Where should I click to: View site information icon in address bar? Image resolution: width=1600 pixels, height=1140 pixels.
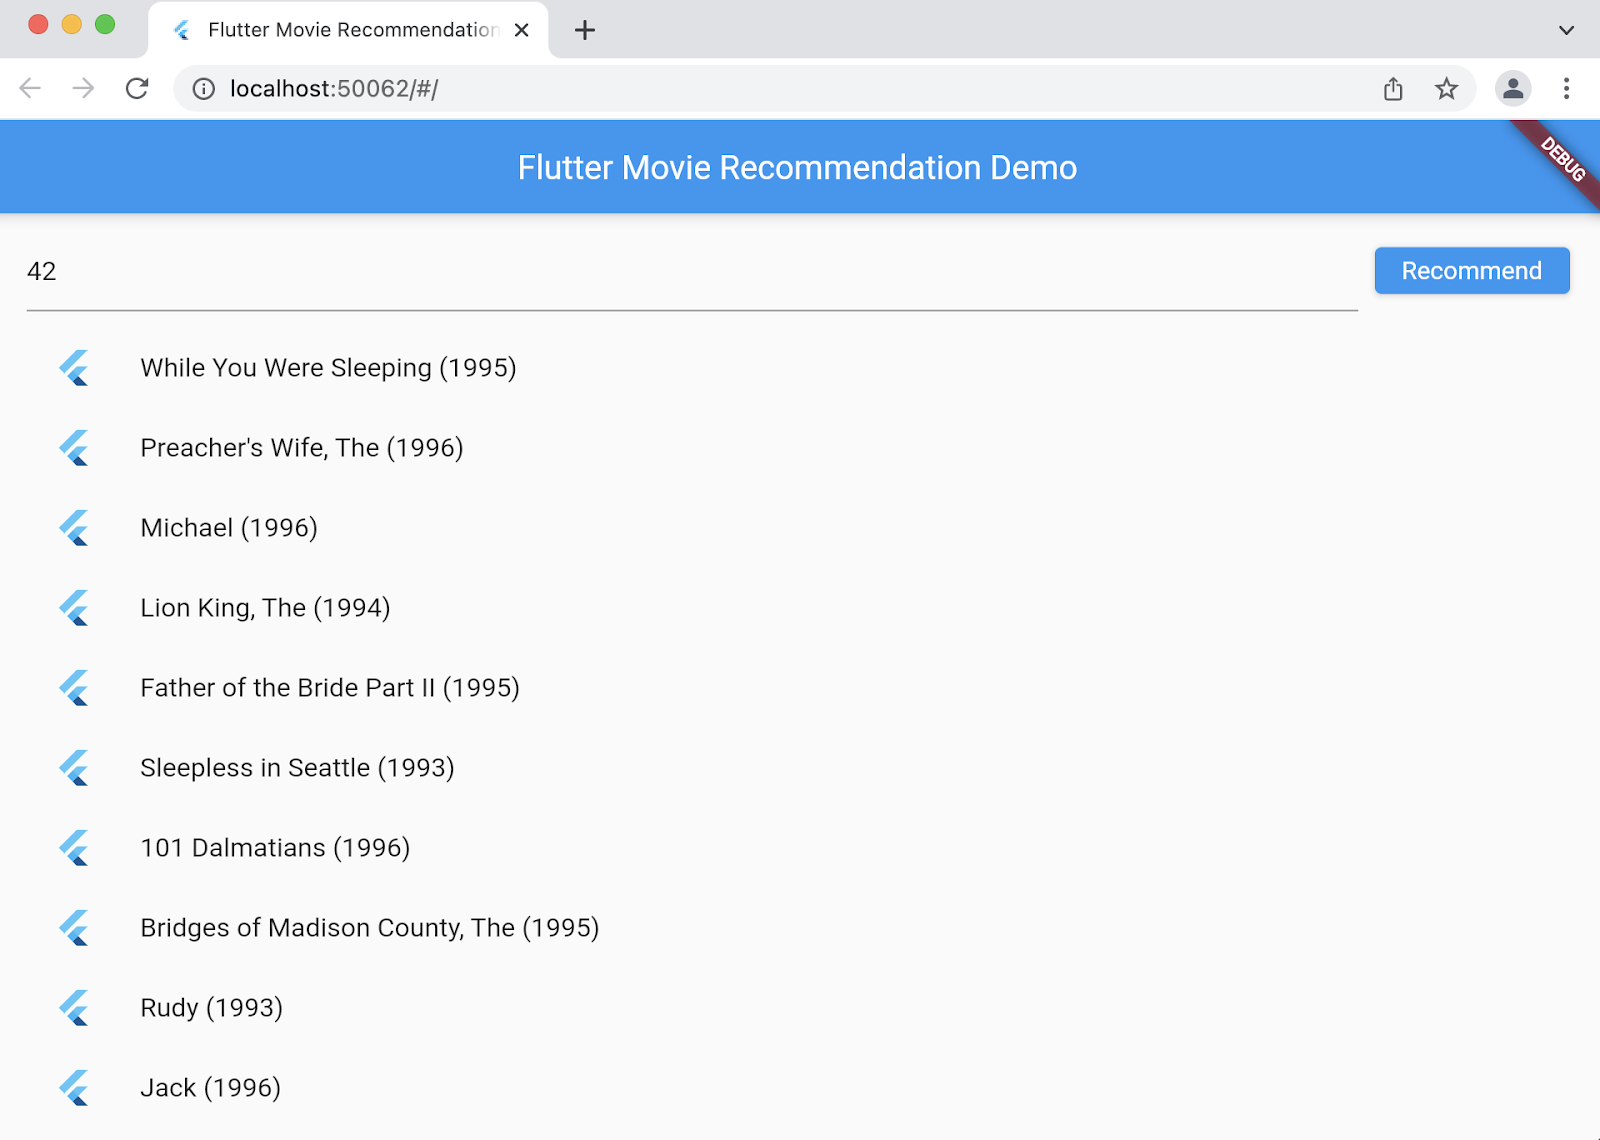pos(204,89)
